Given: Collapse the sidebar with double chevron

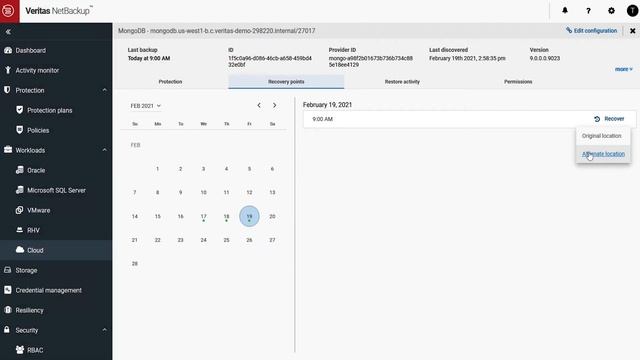Looking at the screenshot, I should click(8, 31).
